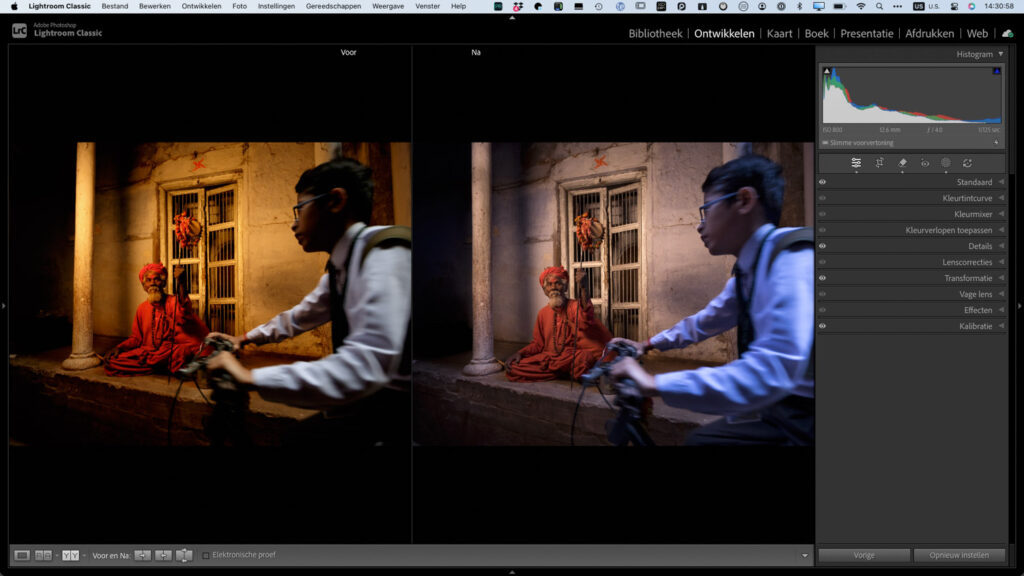Toggle the Kalibratie panel eye switch
The height and width of the screenshot is (576, 1024).
822,326
